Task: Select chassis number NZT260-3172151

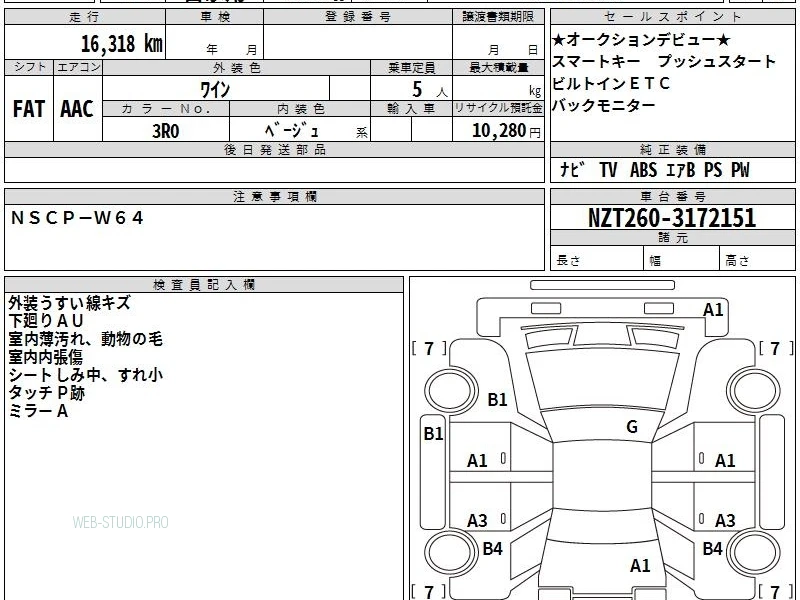Action: 672,218
